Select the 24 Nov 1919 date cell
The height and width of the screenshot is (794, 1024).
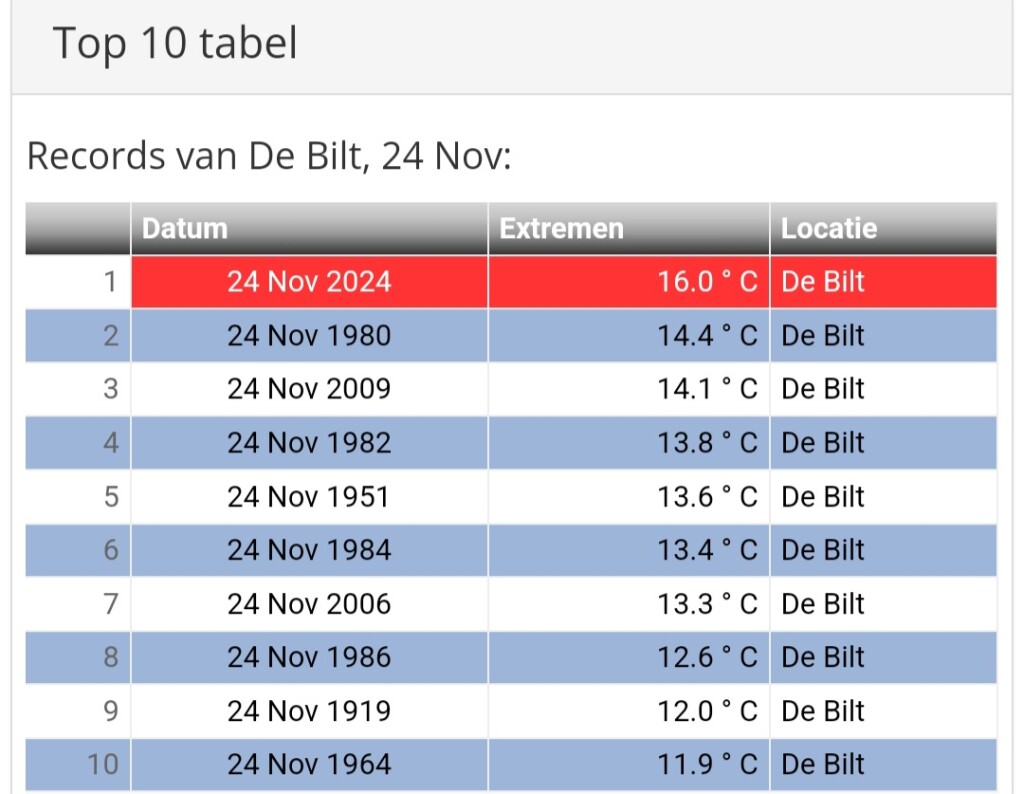pyautogui.click(x=309, y=711)
